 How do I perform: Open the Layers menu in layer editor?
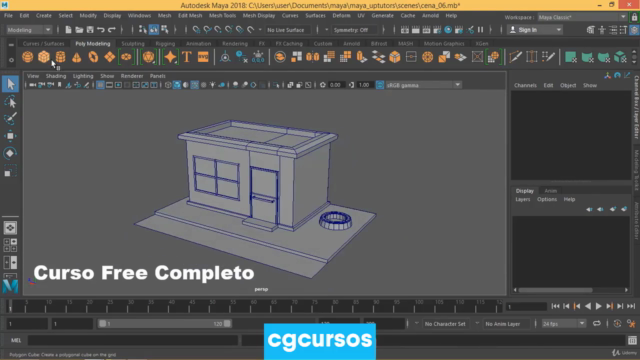(x=522, y=199)
